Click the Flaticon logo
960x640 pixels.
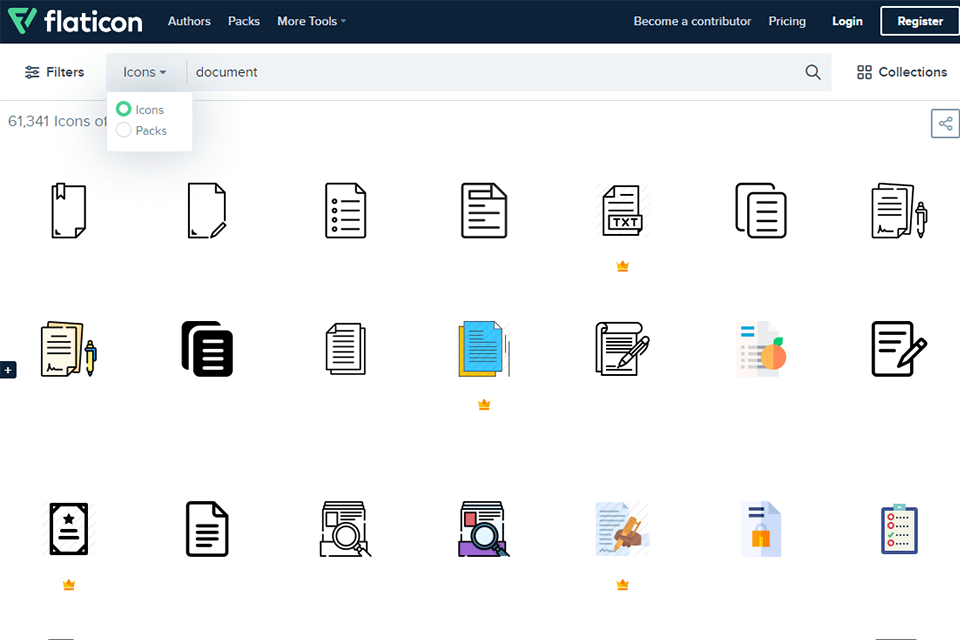coord(75,20)
